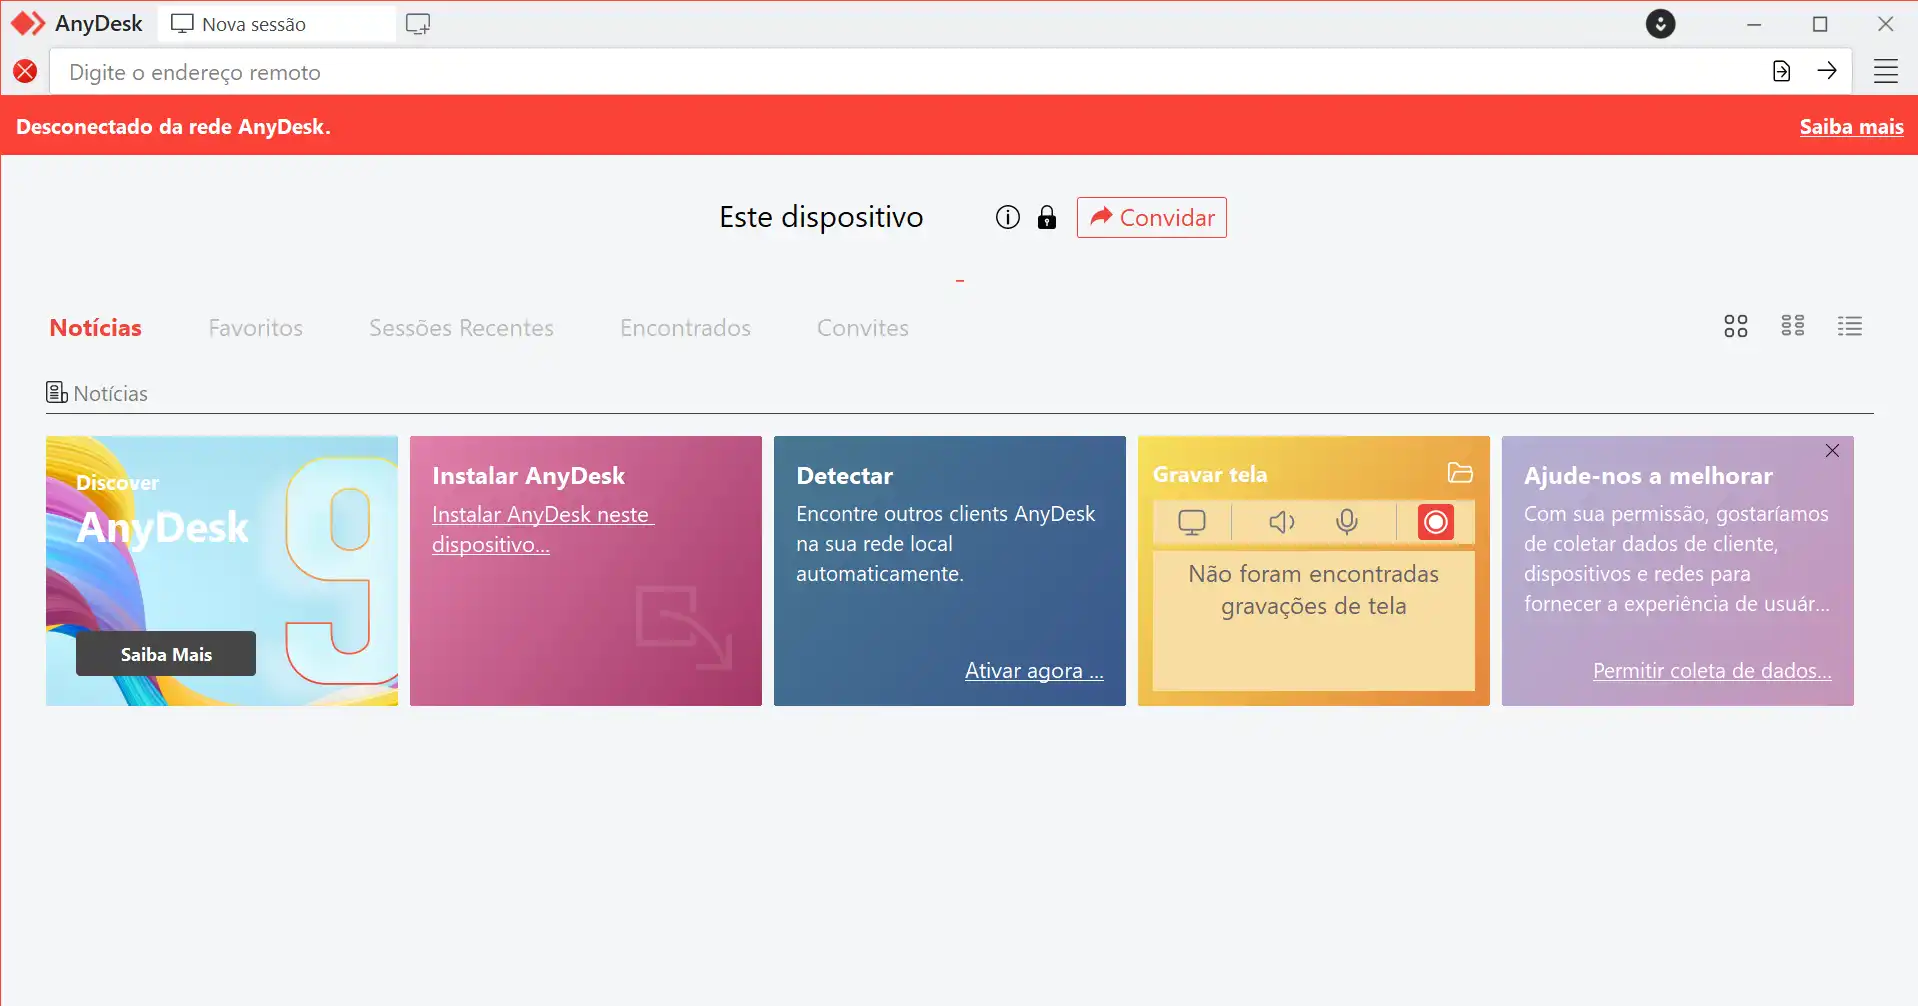
Task: Open the Encontrados tab
Action: coord(685,328)
